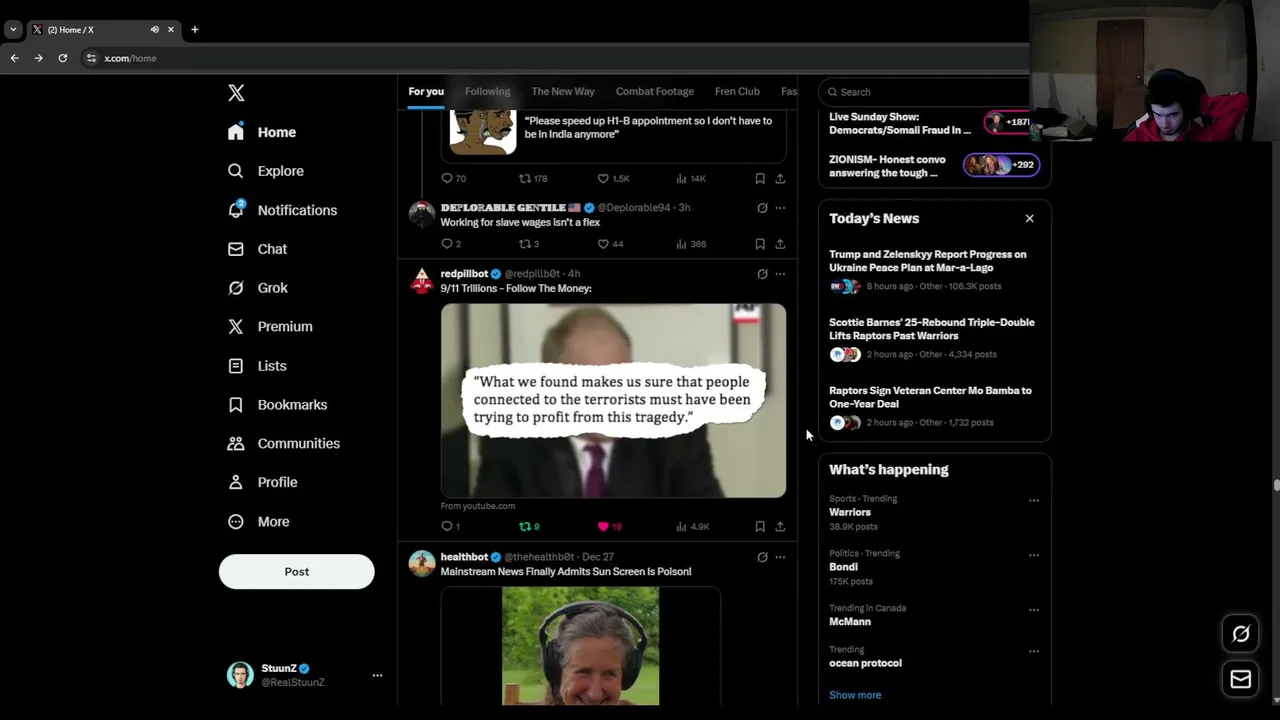Bookmark the slave wages post
This screenshot has width=1280, height=720.
[760, 244]
